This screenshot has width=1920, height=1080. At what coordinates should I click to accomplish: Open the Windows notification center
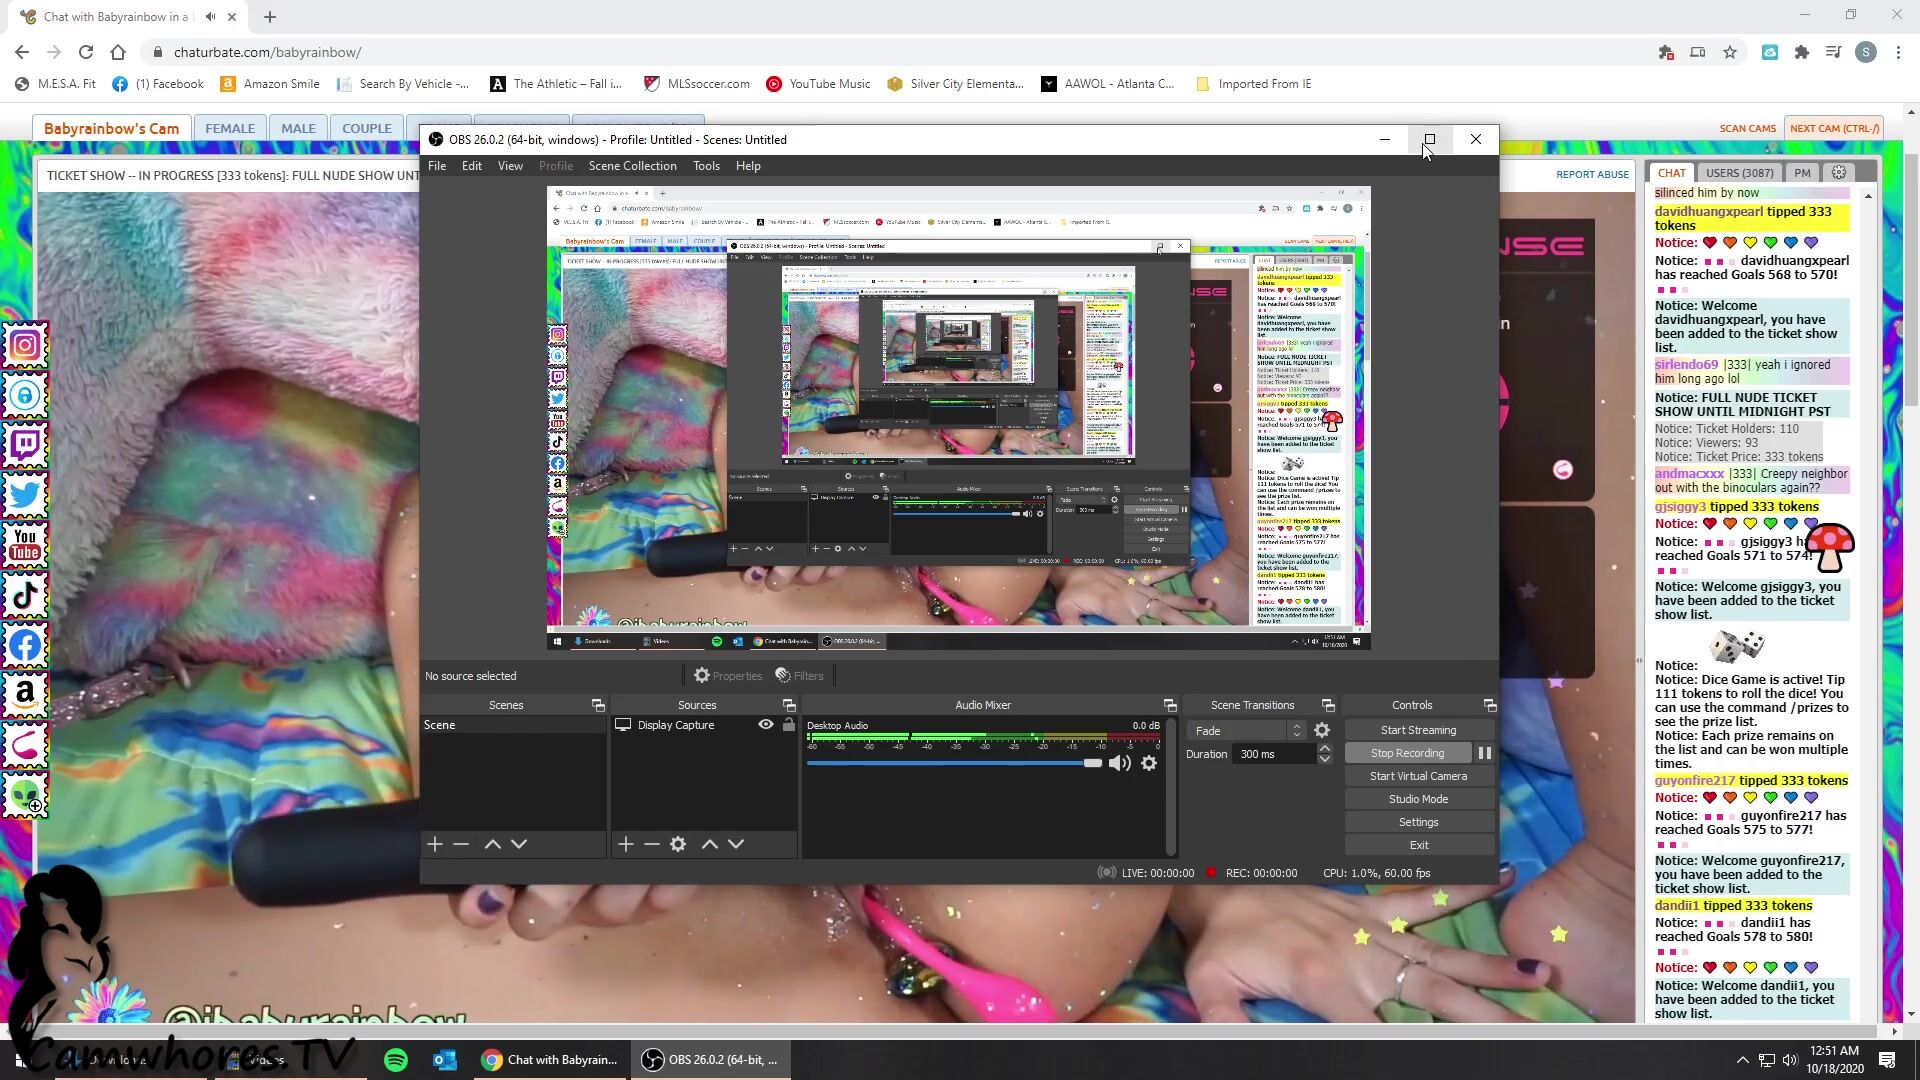tap(1887, 1060)
